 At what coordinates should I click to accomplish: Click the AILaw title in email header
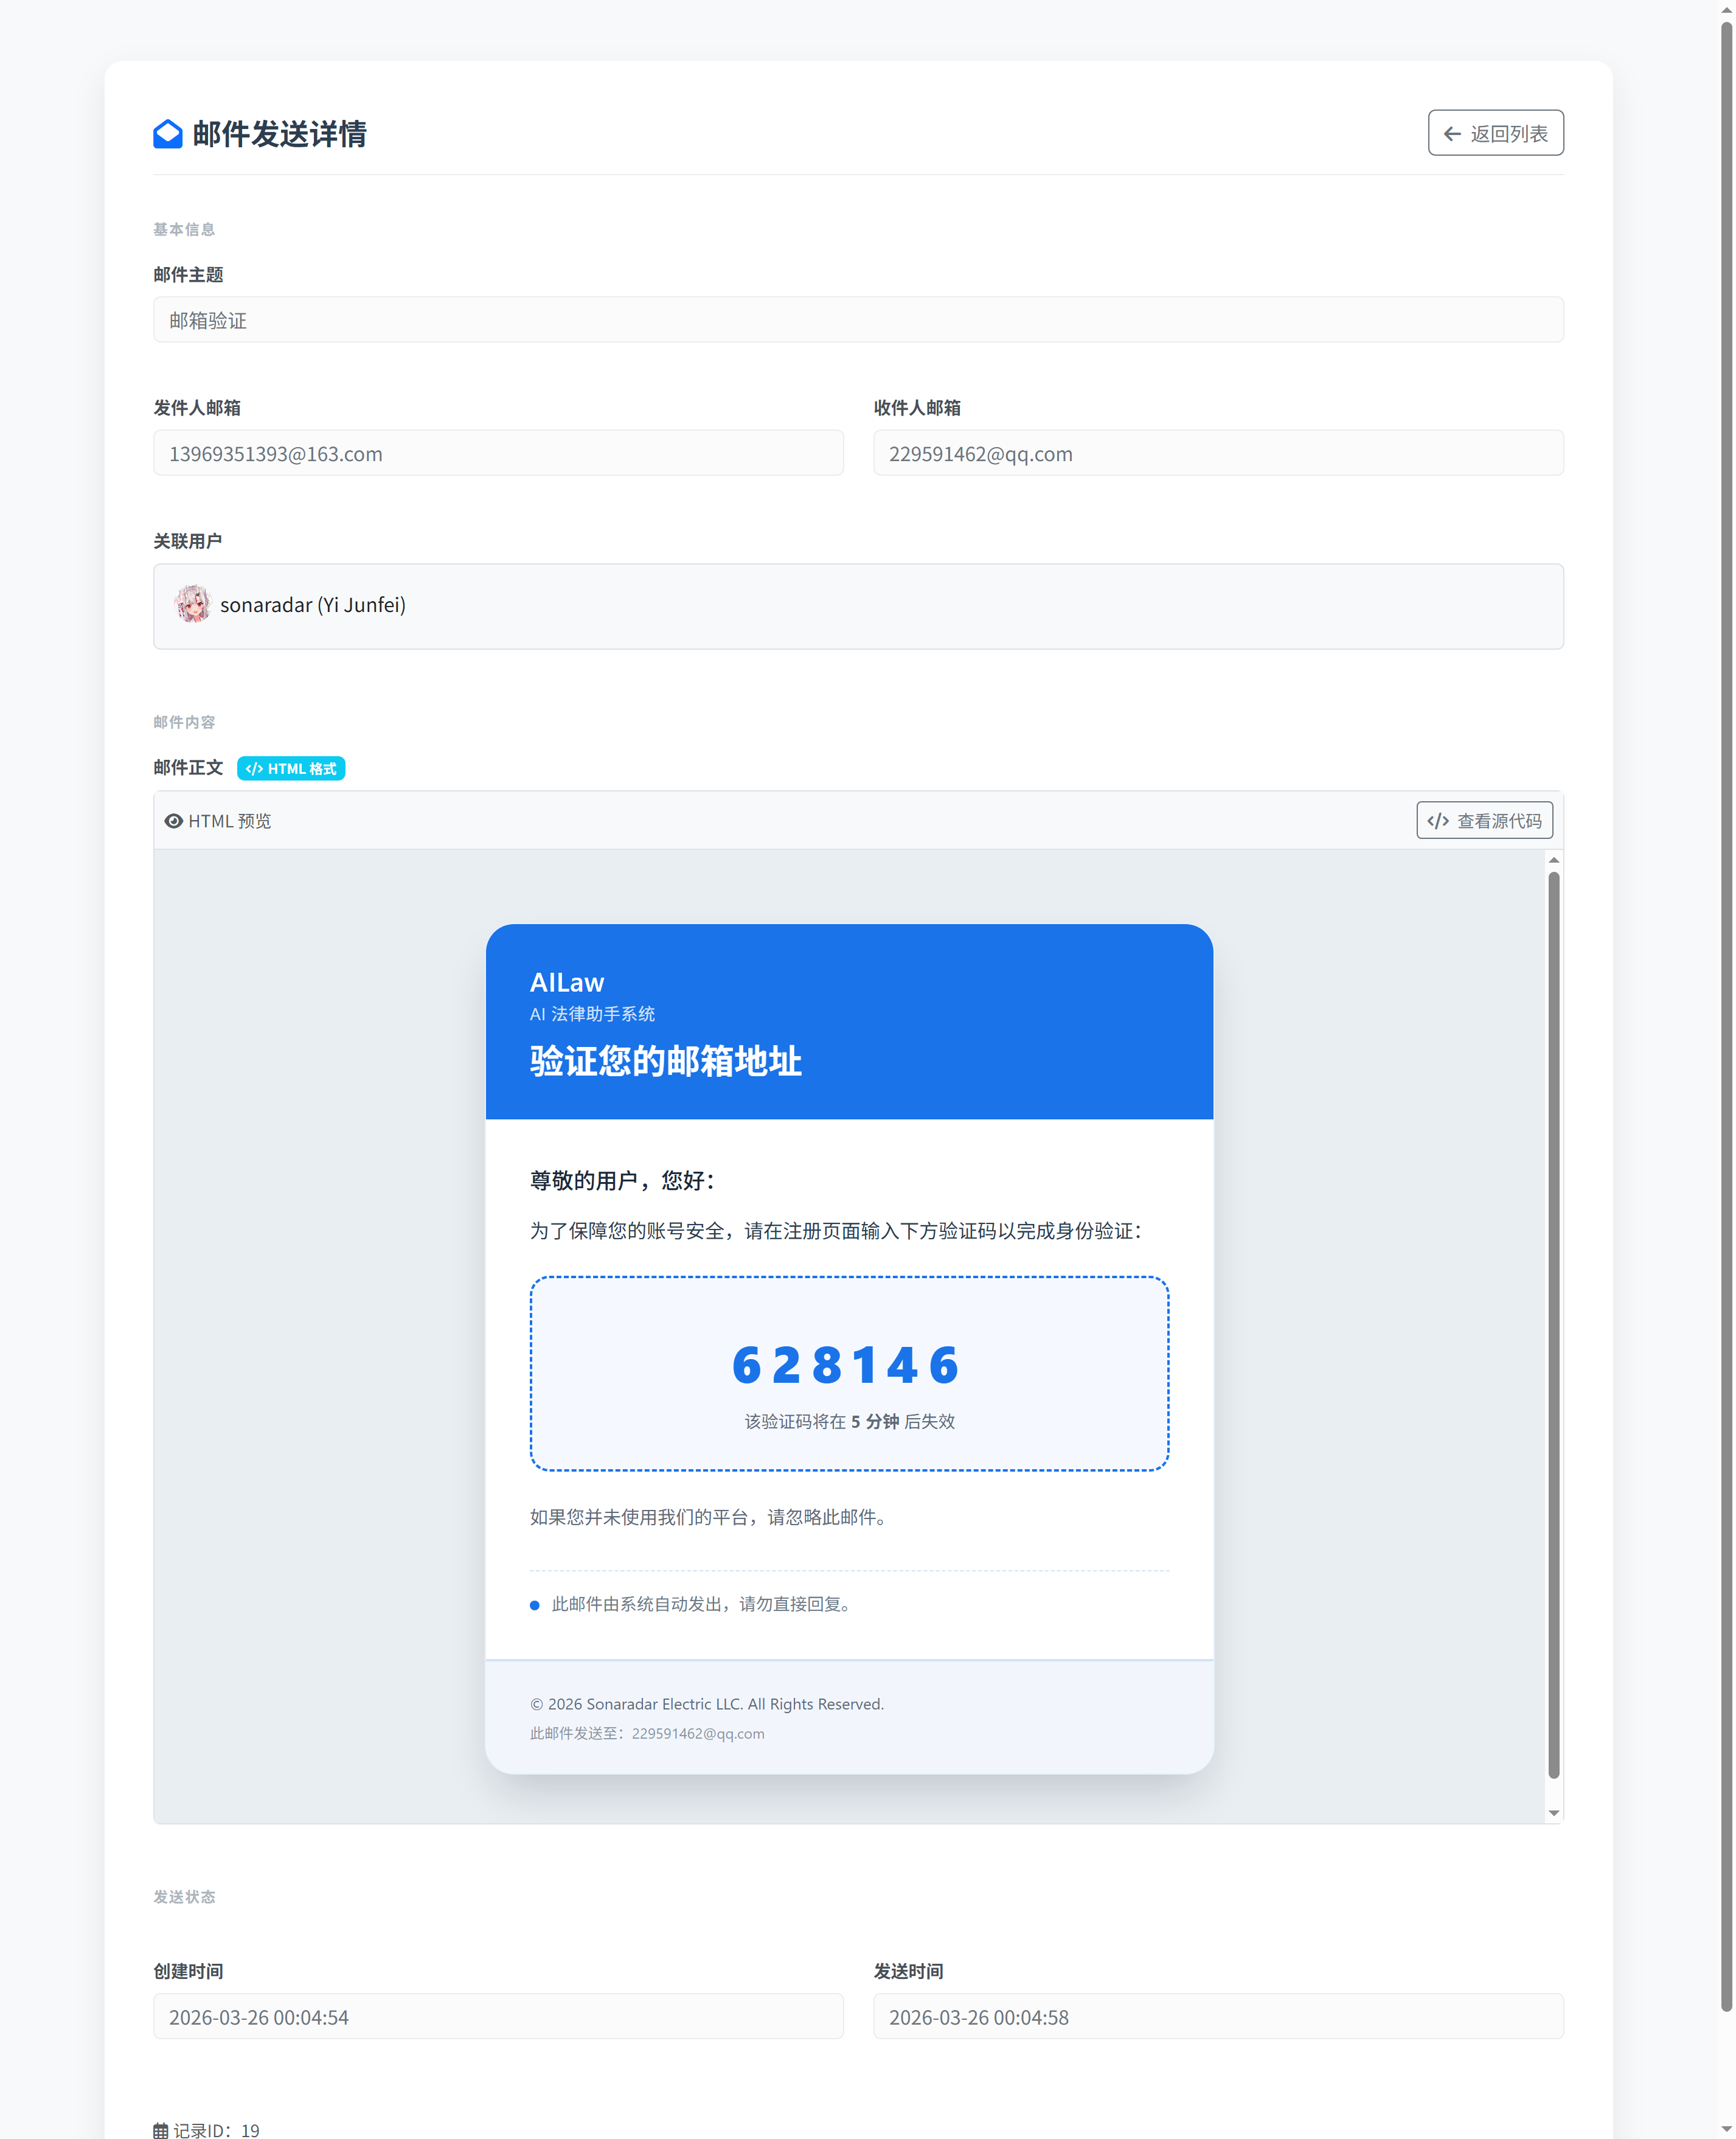[567, 982]
